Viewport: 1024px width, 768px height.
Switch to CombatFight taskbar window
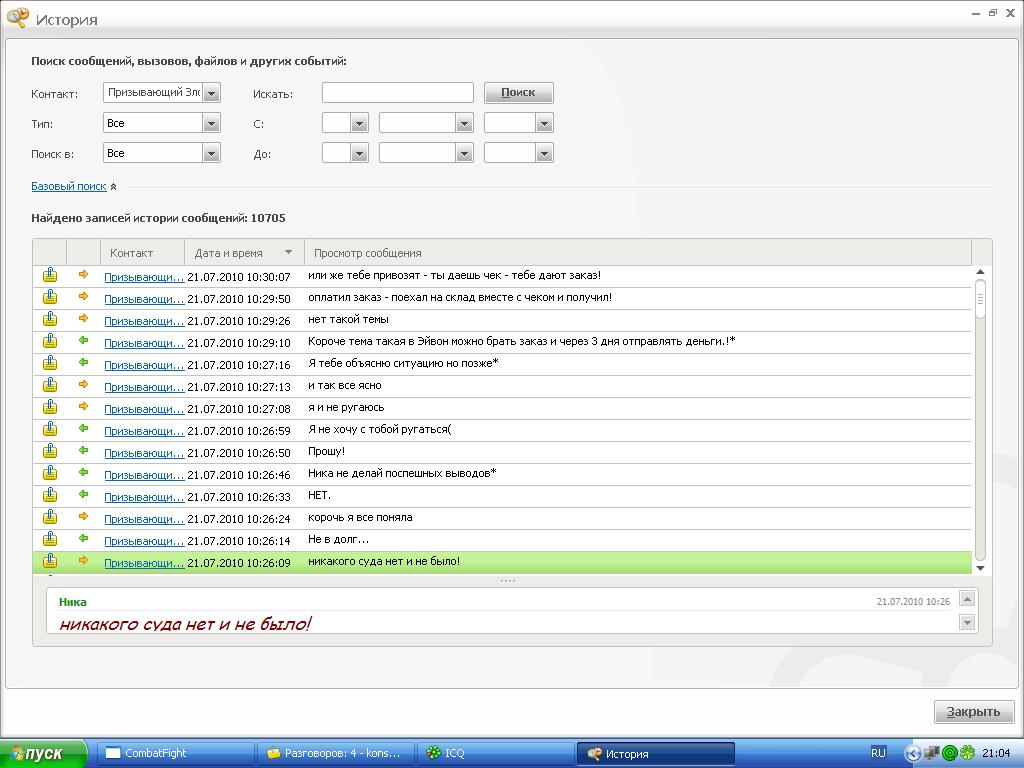coord(175,753)
